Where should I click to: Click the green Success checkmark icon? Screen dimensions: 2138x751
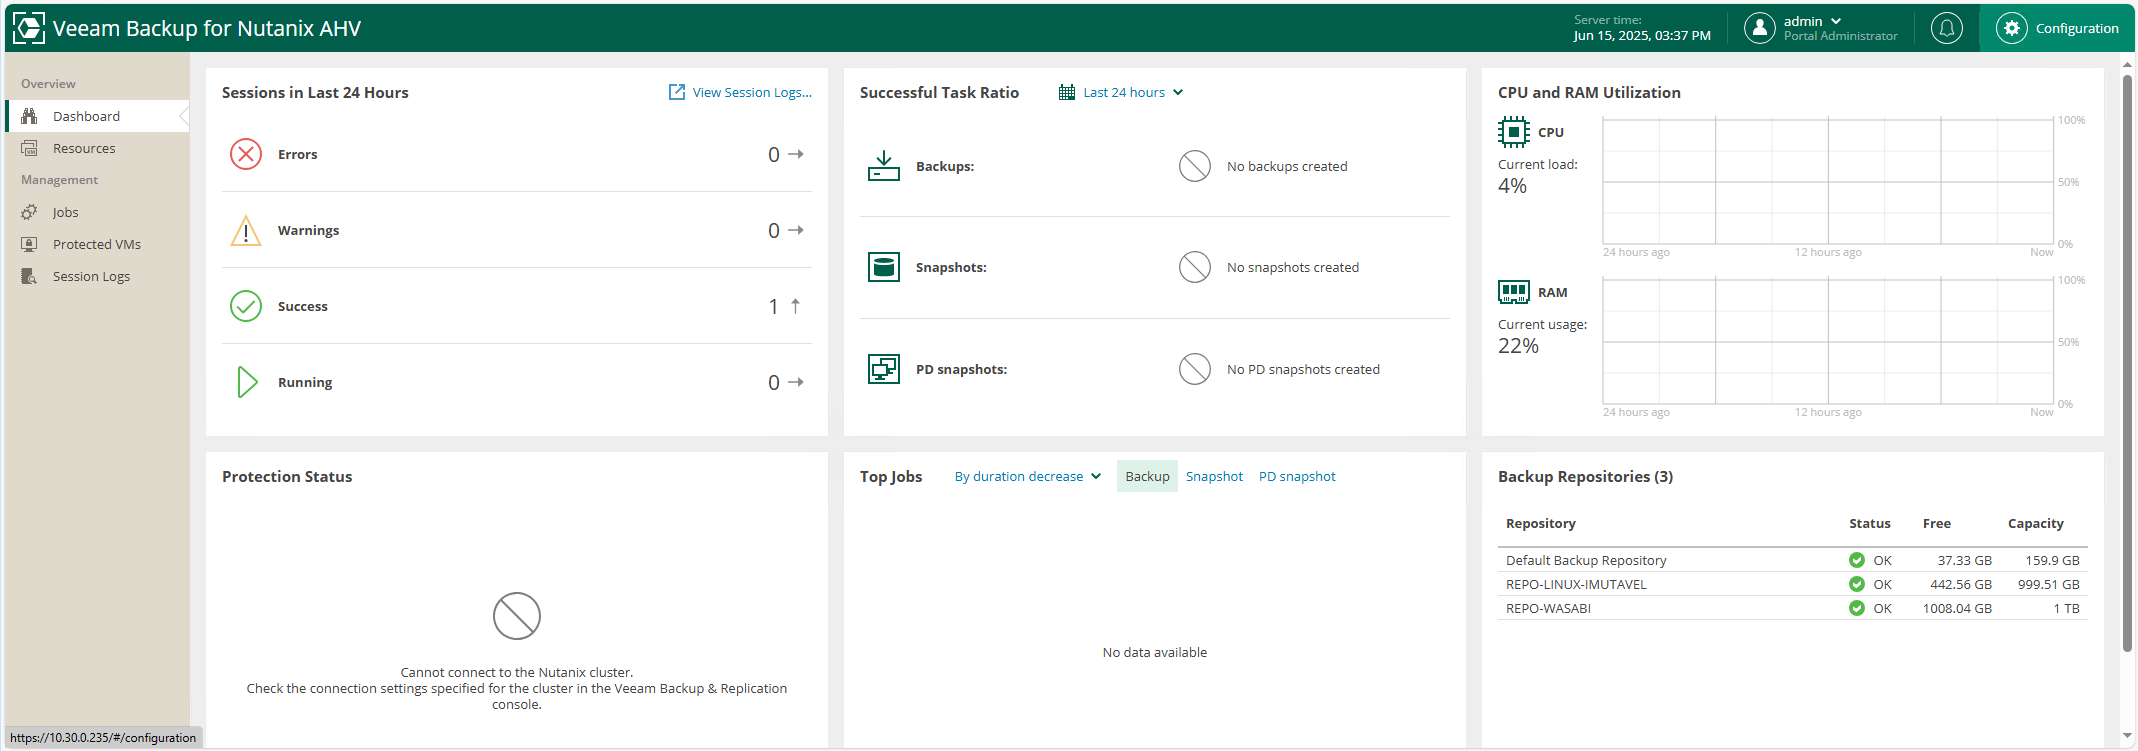246,306
